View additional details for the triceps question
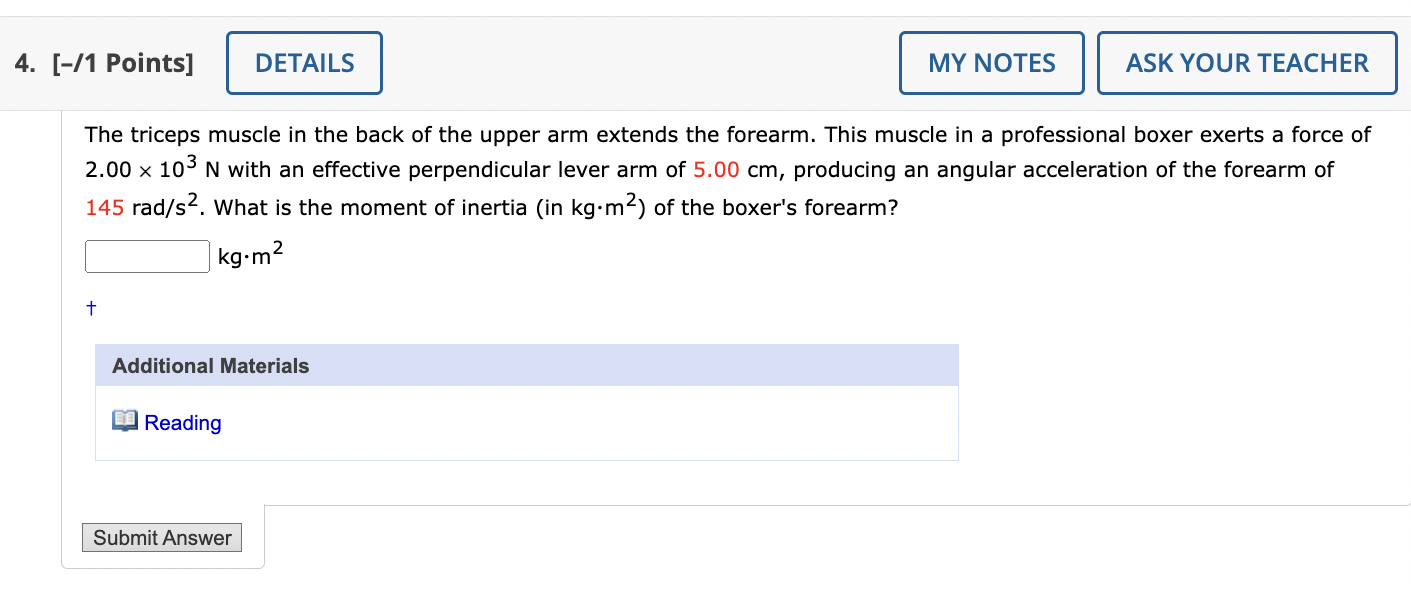This screenshot has width=1411, height=589. [x=303, y=62]
